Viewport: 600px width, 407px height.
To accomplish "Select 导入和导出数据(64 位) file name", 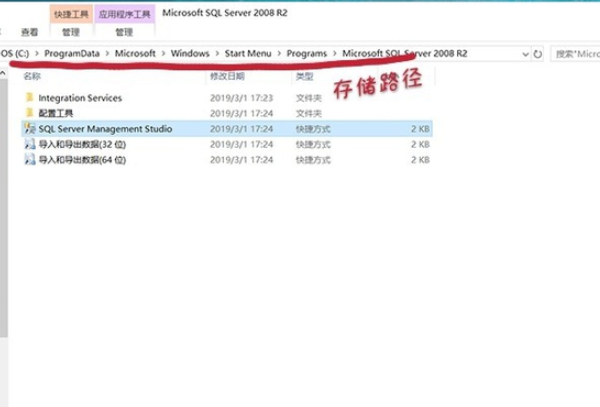I will (82, 160).
